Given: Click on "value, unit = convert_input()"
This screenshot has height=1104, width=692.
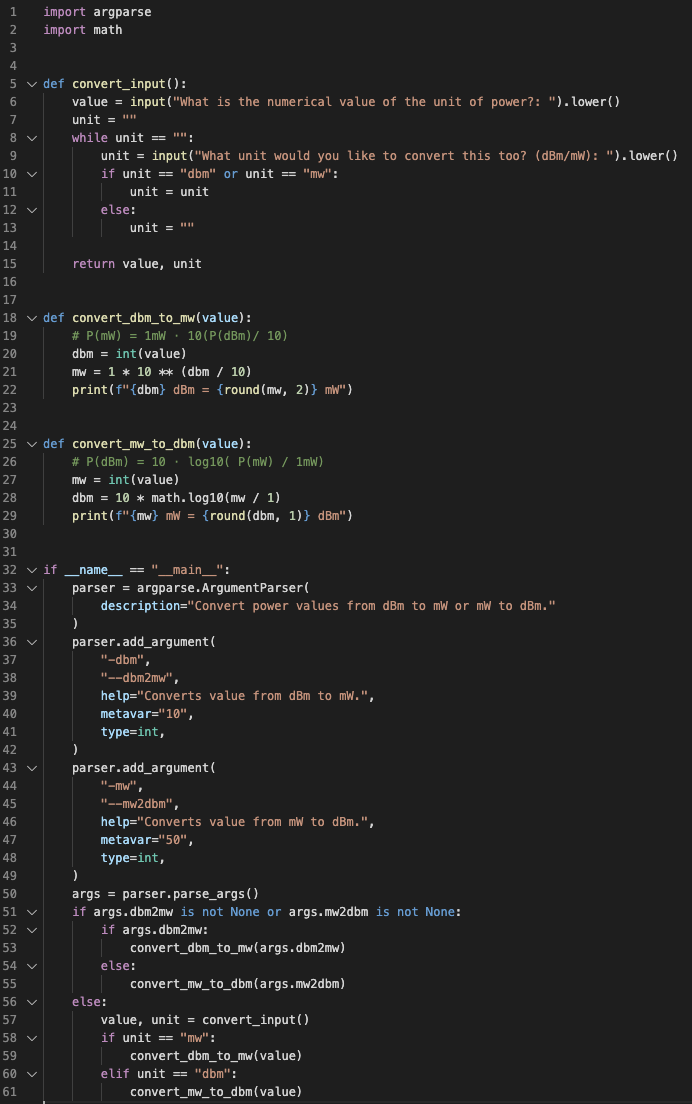Looking at the screenshot, I should tap(205, 1020).
